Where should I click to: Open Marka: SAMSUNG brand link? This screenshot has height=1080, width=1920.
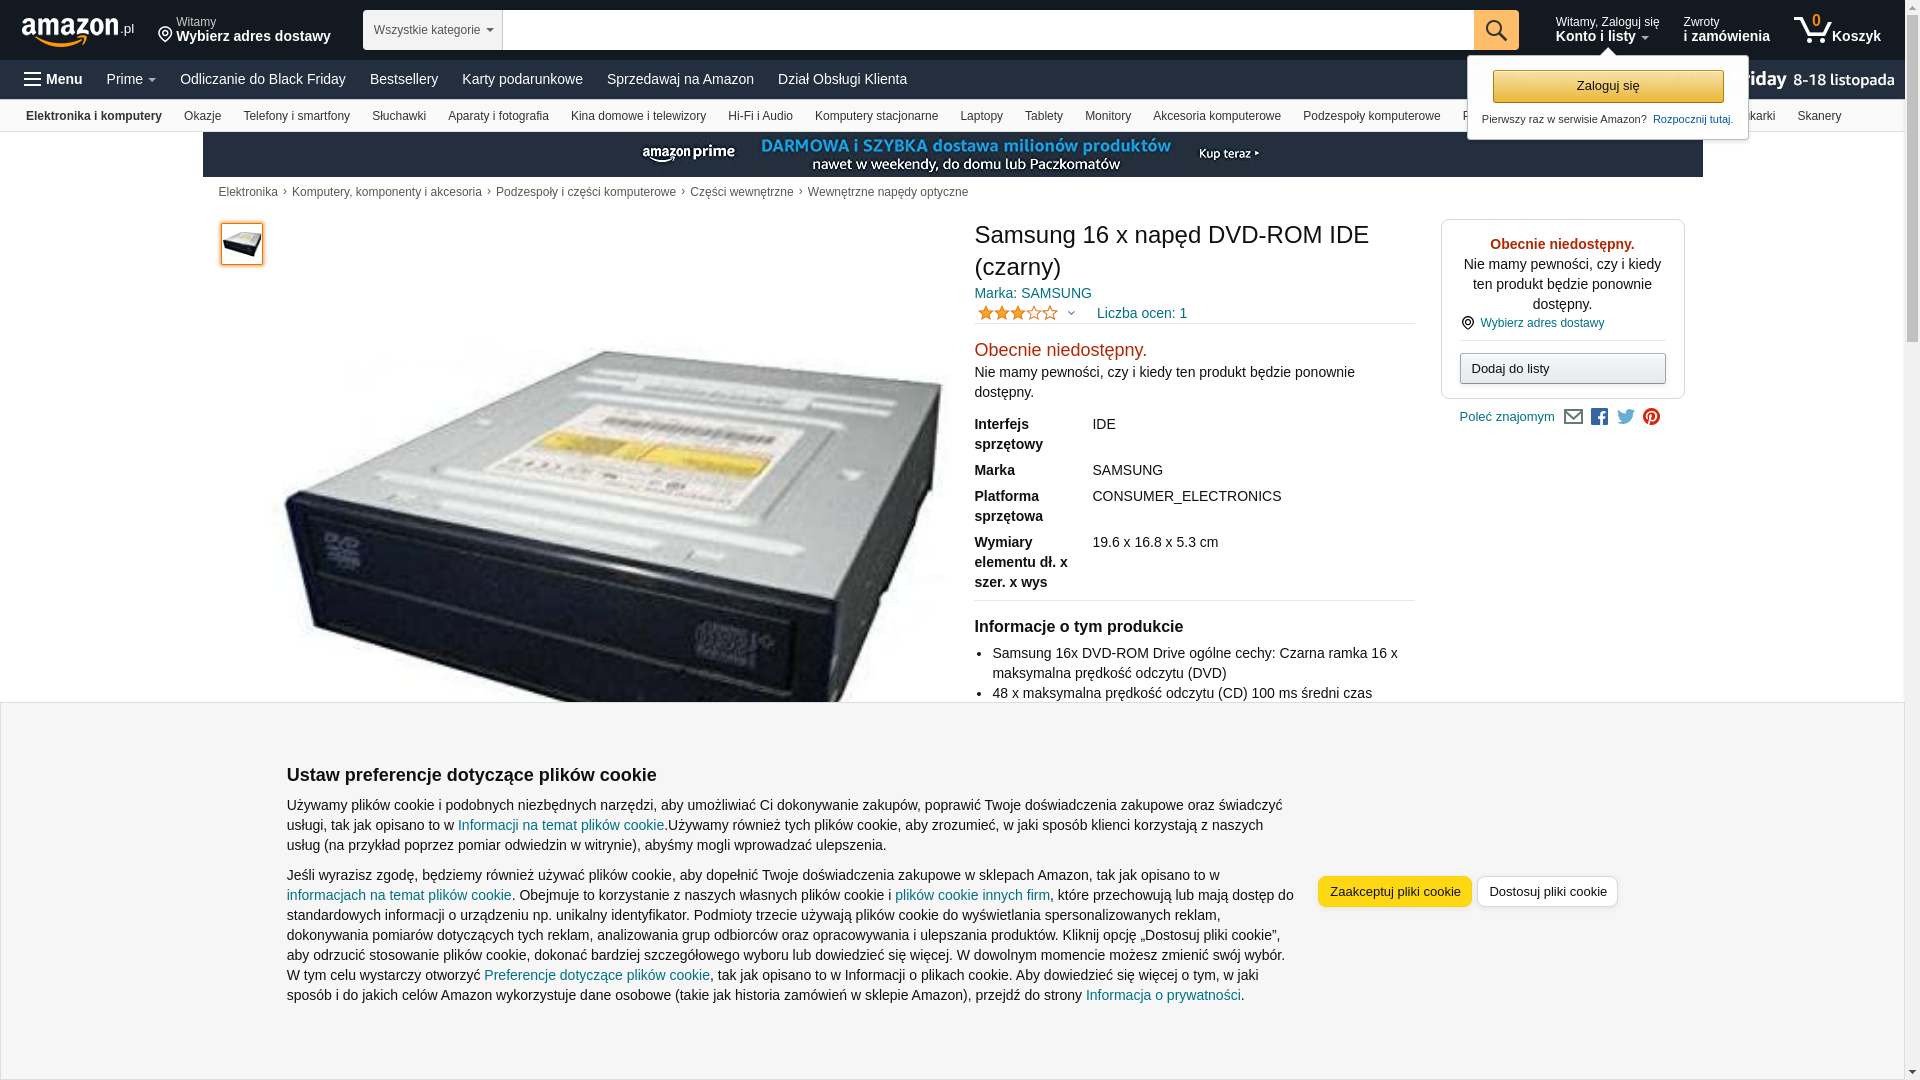pyautogui.click(x=1032, y=293)
